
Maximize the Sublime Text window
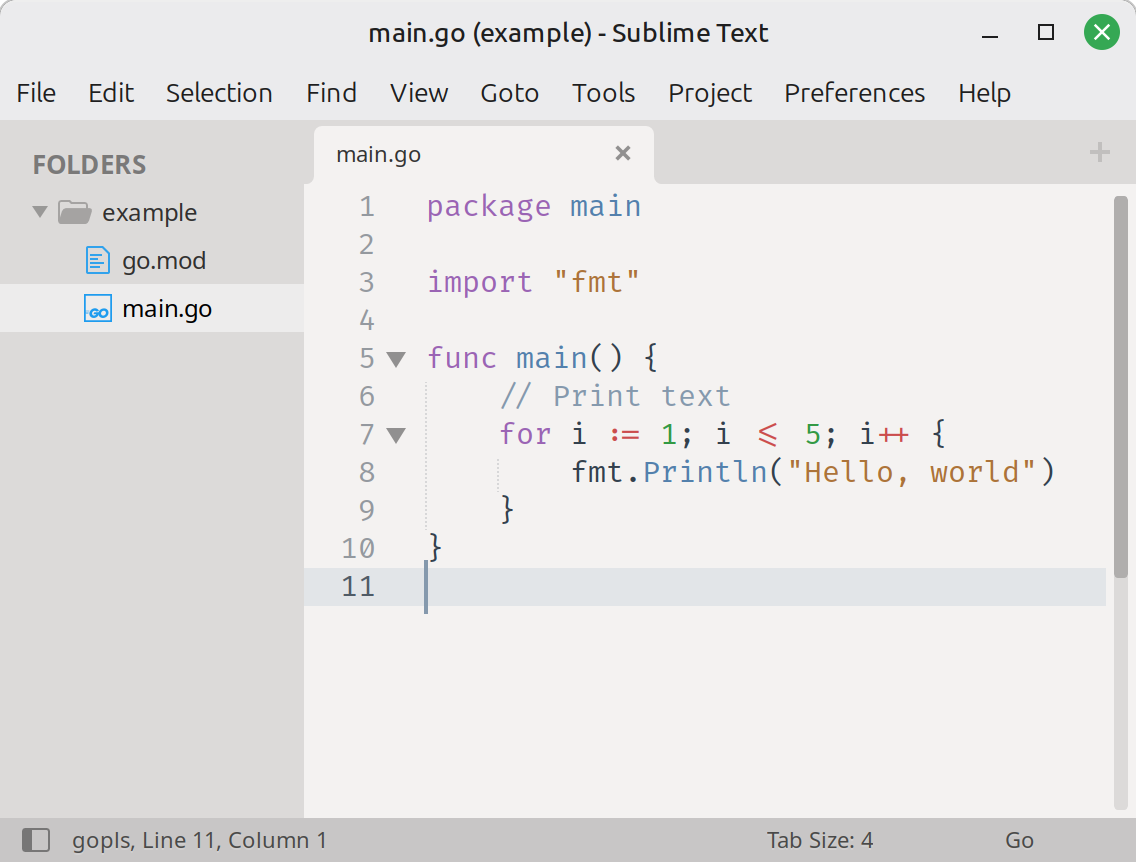pos(1045,33)
